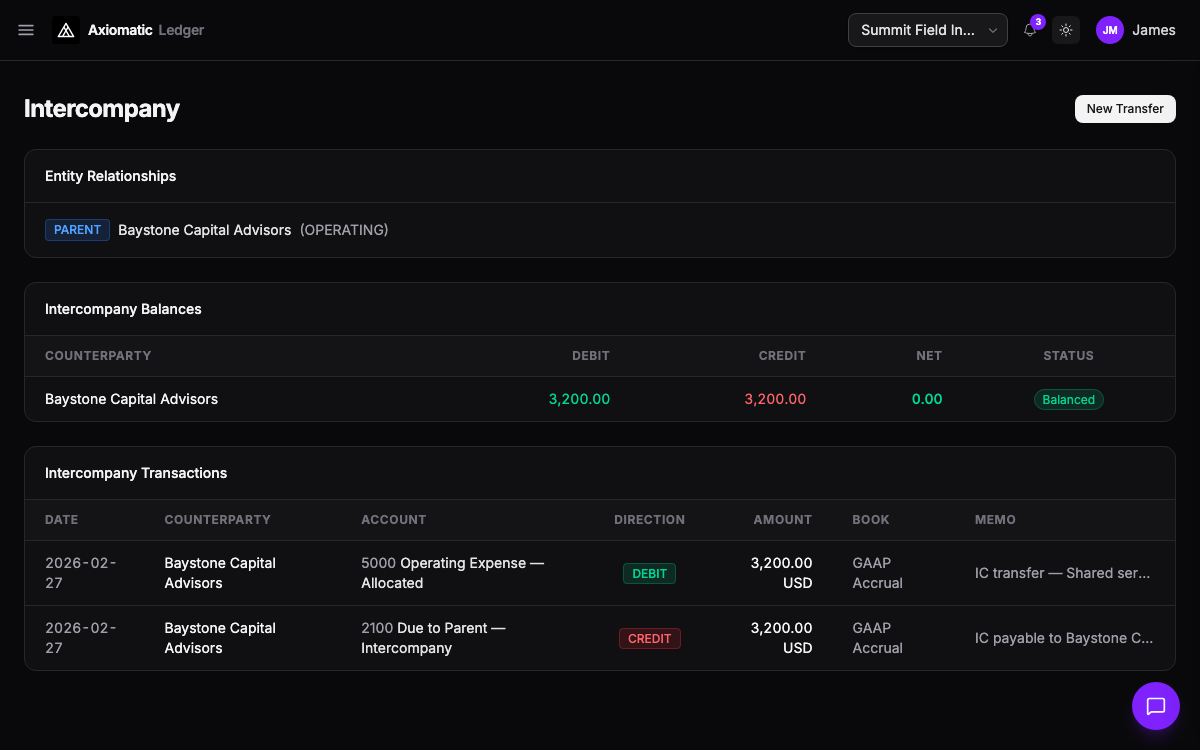Click the CREDIT direction badge
Image resolution: width=1200 pixels, height=750 pixels.
[x=649, y=638]
